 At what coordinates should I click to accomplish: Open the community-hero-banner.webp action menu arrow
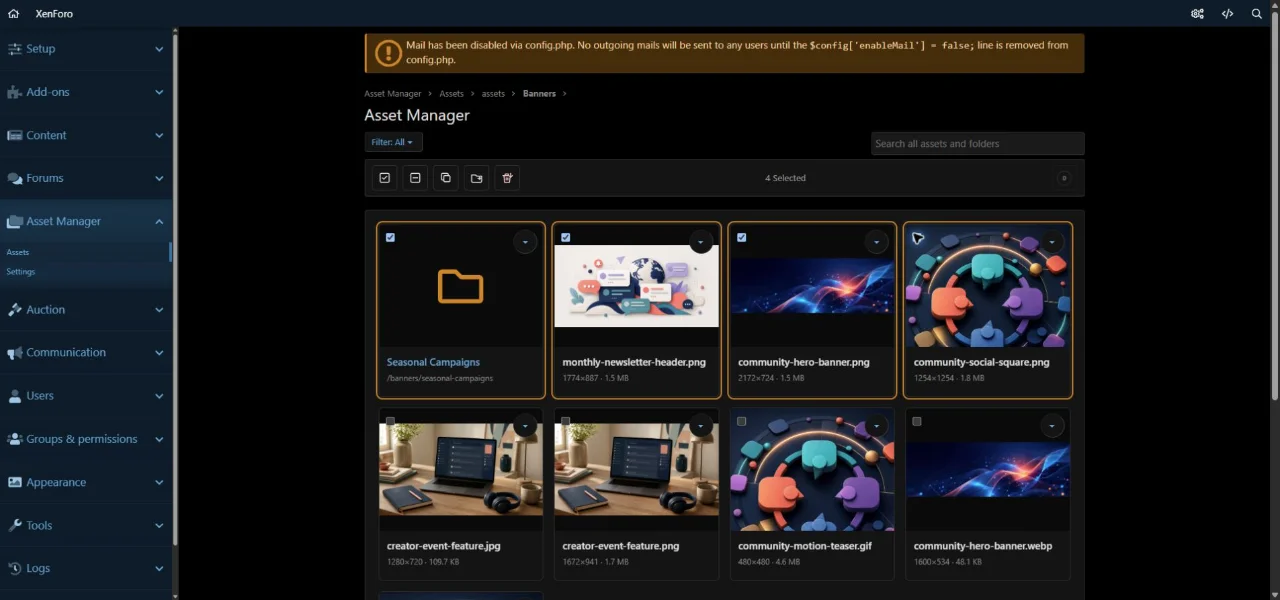point(1052,426)
